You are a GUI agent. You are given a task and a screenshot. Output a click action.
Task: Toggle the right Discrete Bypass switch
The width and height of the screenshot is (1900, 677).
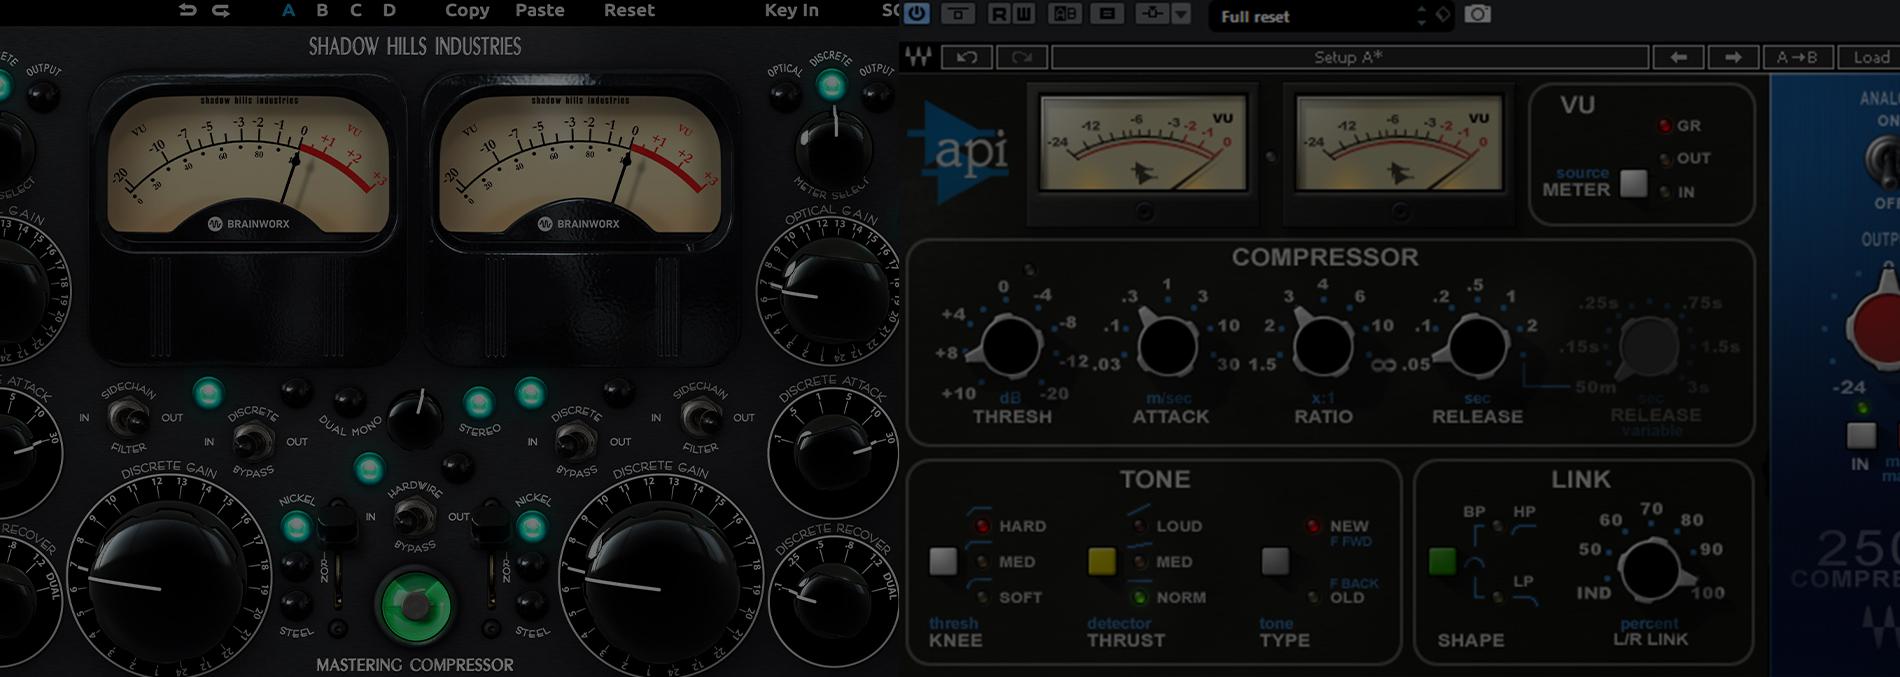point(576,440)
